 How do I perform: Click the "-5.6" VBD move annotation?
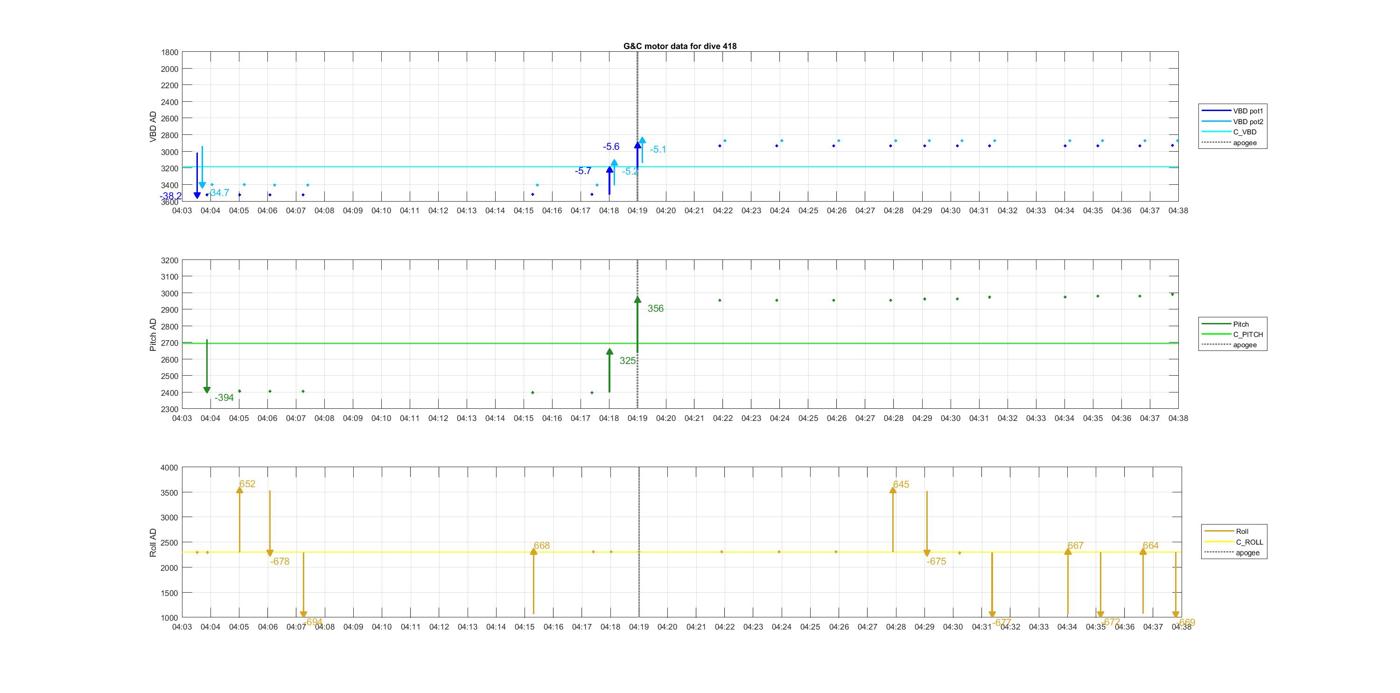click(x=611, y=147)
